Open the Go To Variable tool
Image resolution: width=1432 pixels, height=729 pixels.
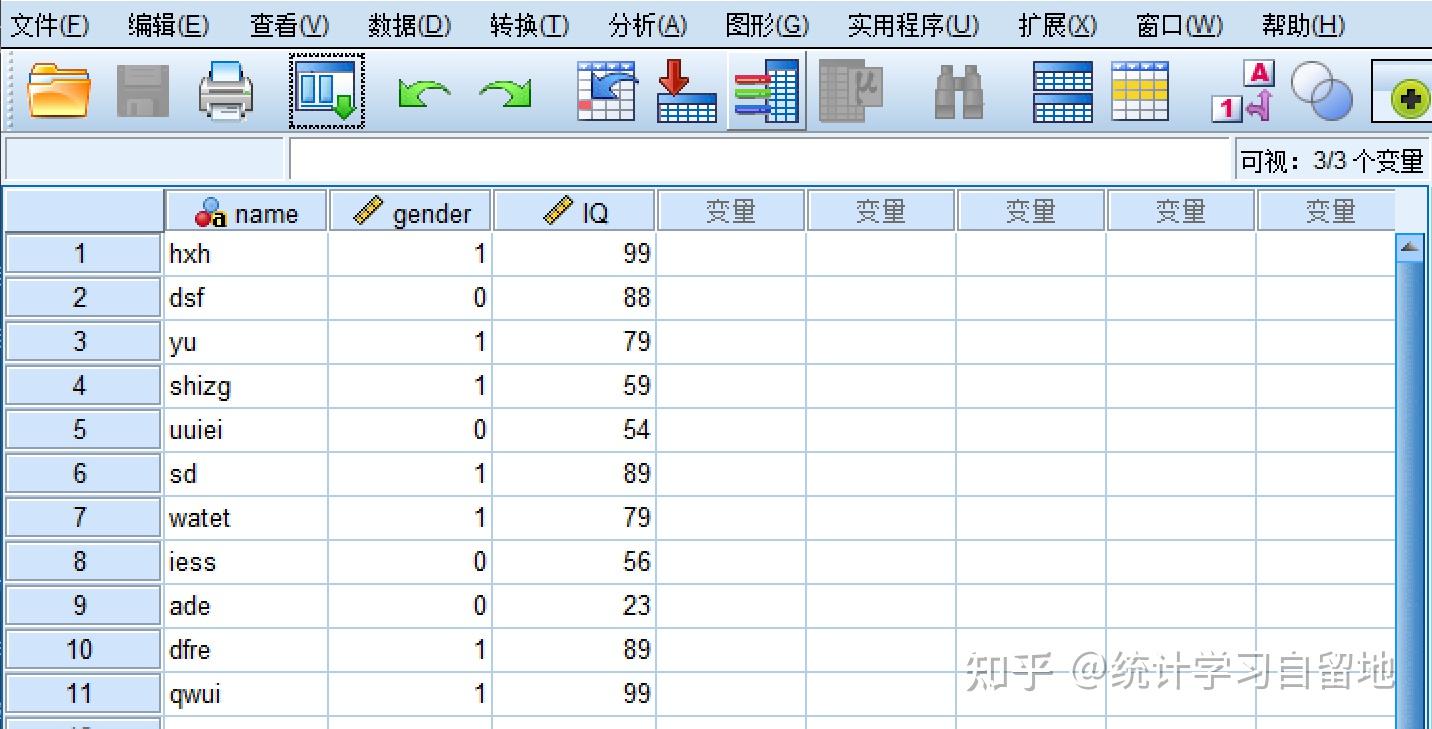pos(685,93)
